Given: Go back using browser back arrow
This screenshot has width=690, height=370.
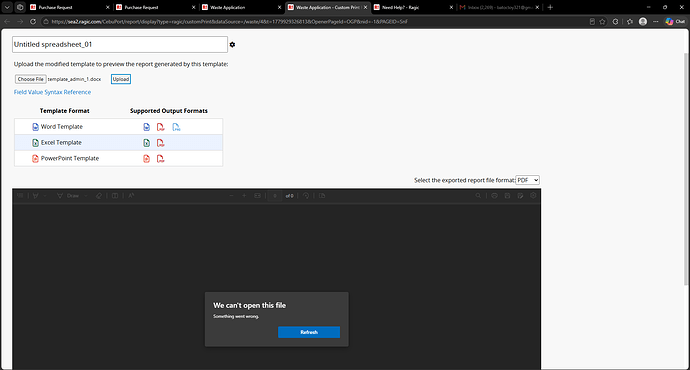Looking at the screenshot, I should (x=7, y=21).
